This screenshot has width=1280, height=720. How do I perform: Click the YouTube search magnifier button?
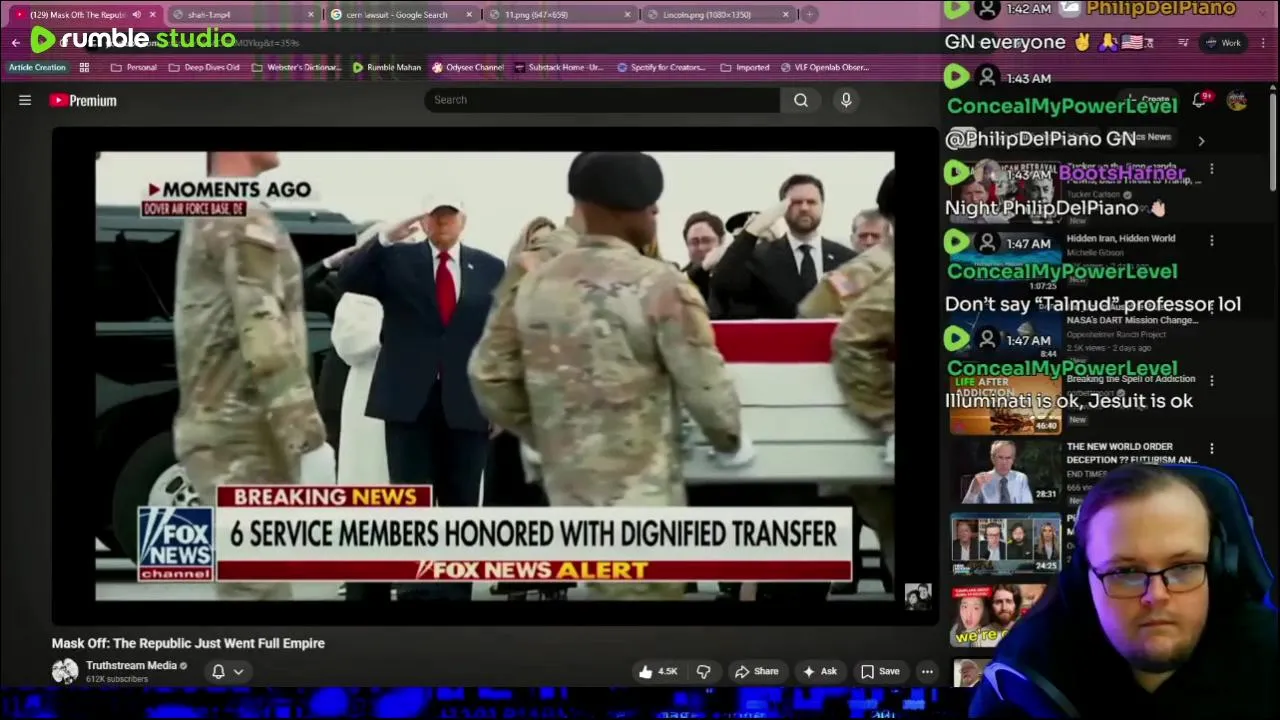click(x=801, y=100)
